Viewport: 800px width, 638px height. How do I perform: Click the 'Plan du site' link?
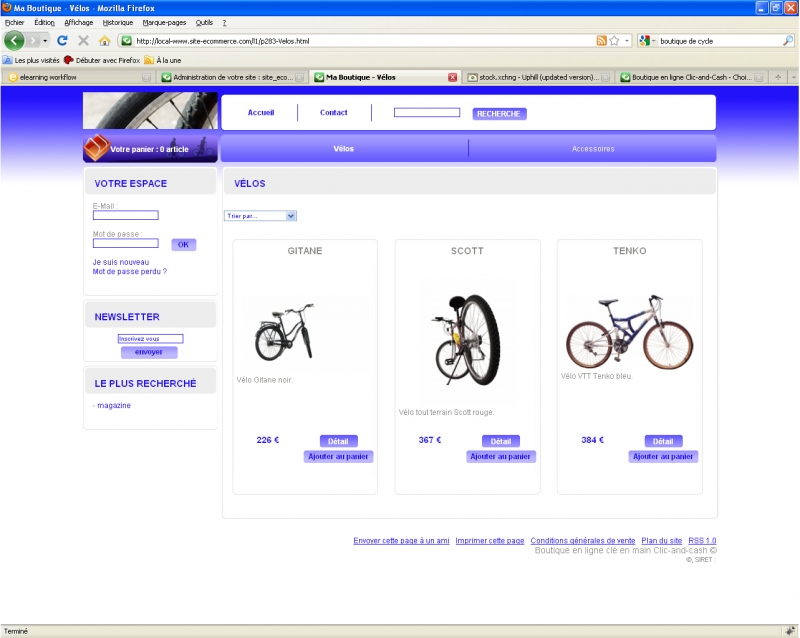point(662,541)
